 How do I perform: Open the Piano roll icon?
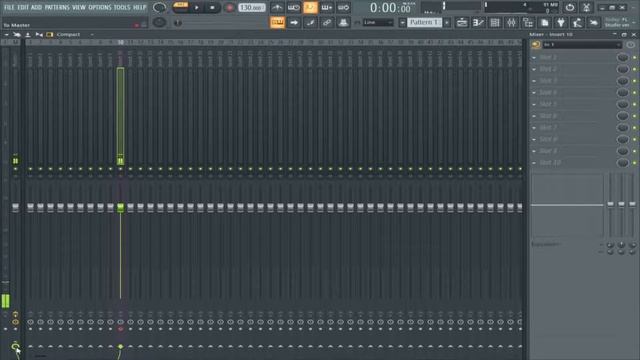click(x=478, y=22)
